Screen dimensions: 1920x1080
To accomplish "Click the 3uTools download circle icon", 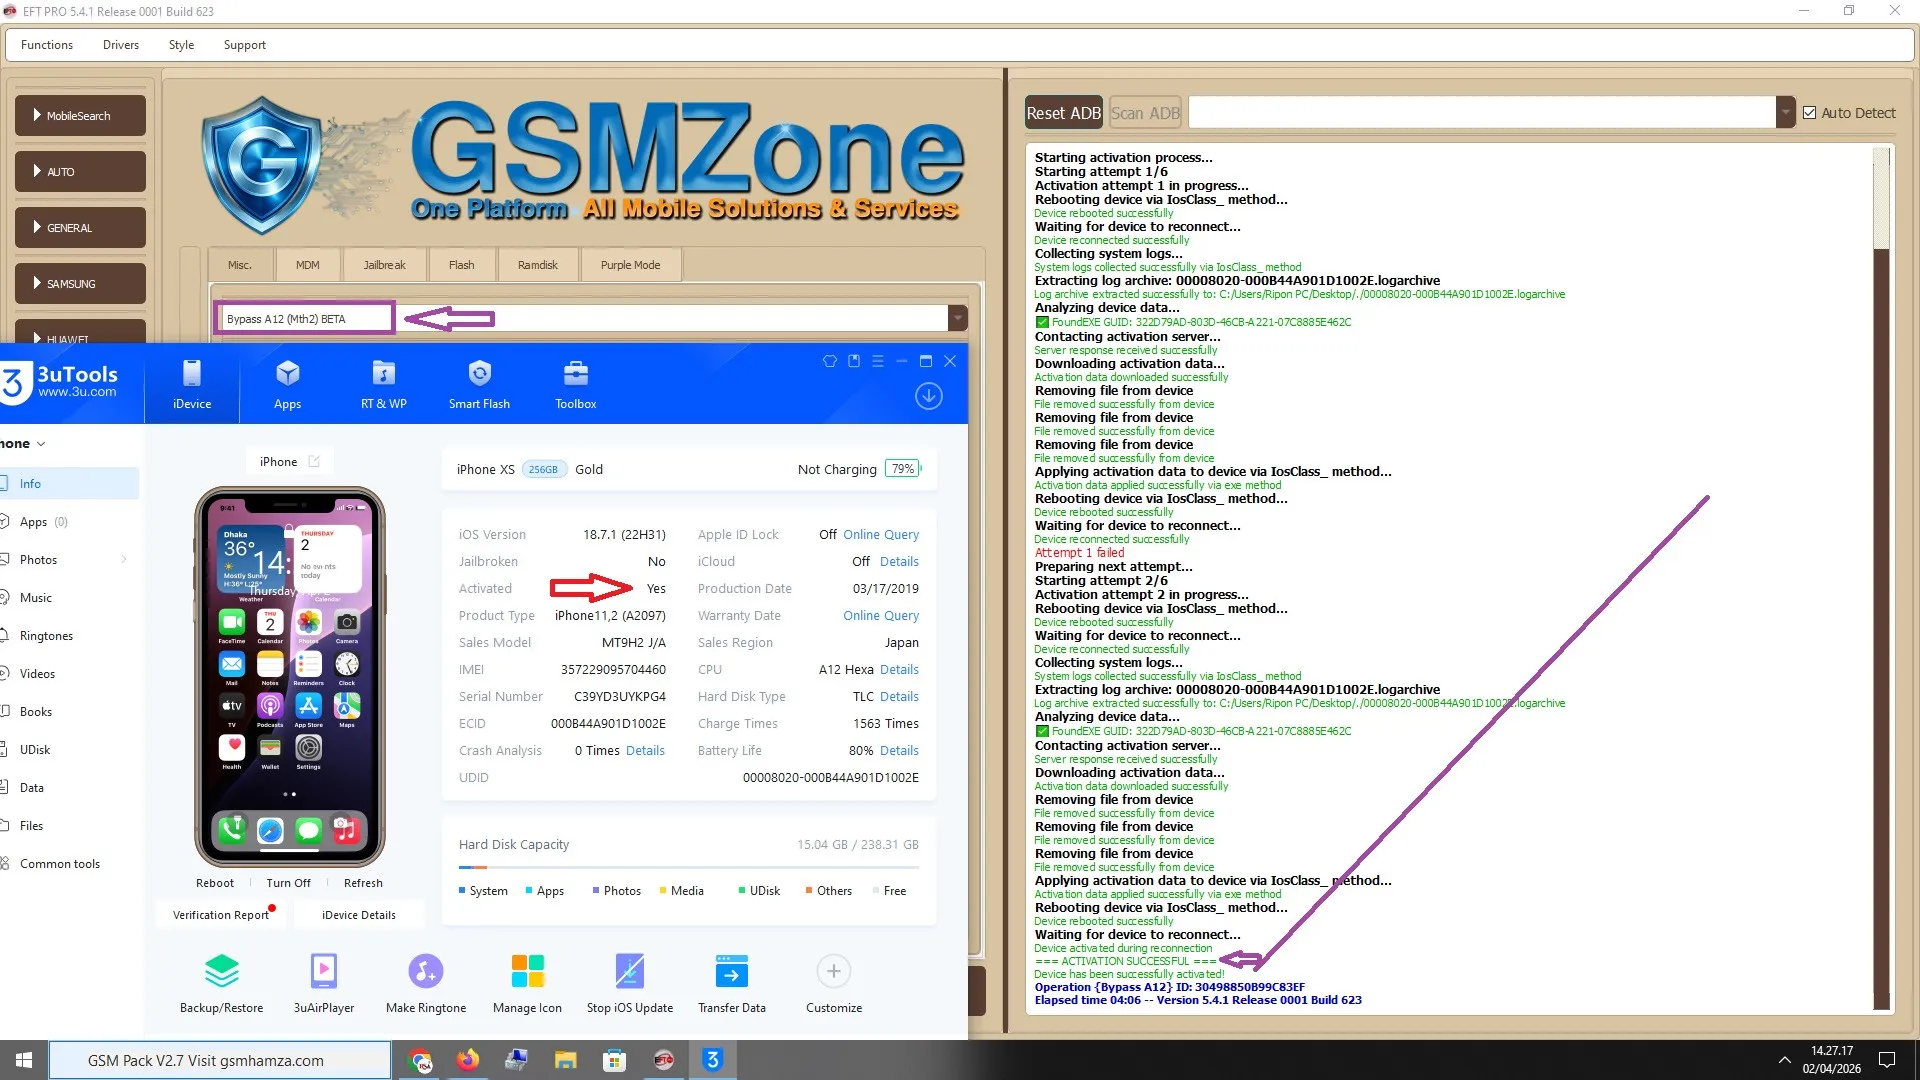I will [928, 396].
